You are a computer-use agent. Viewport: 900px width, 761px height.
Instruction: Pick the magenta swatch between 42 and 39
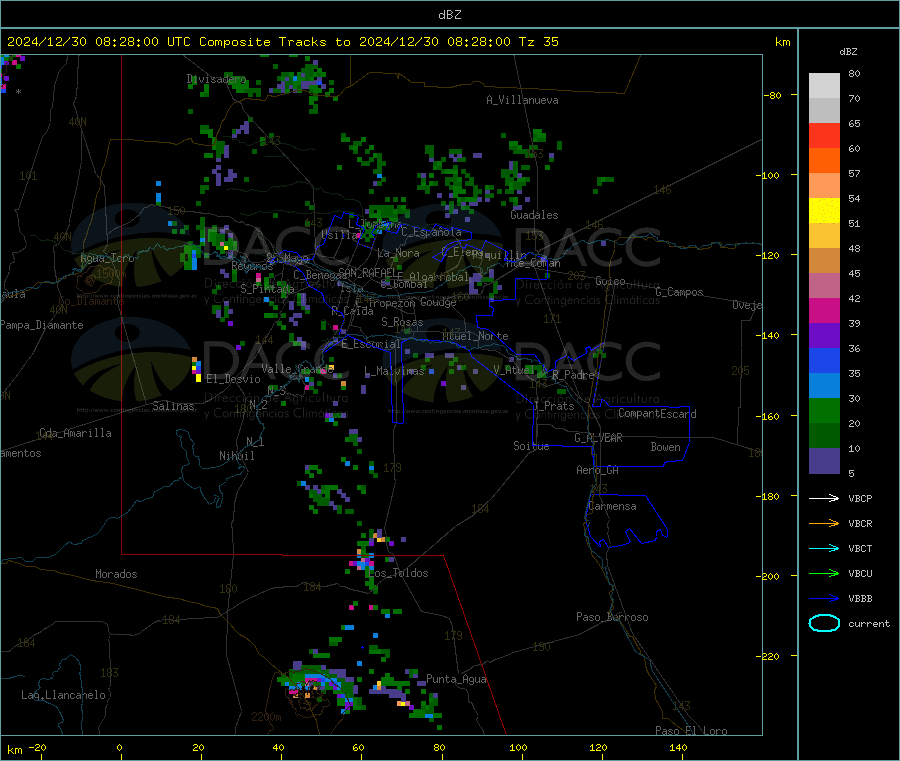coord(824,310)
